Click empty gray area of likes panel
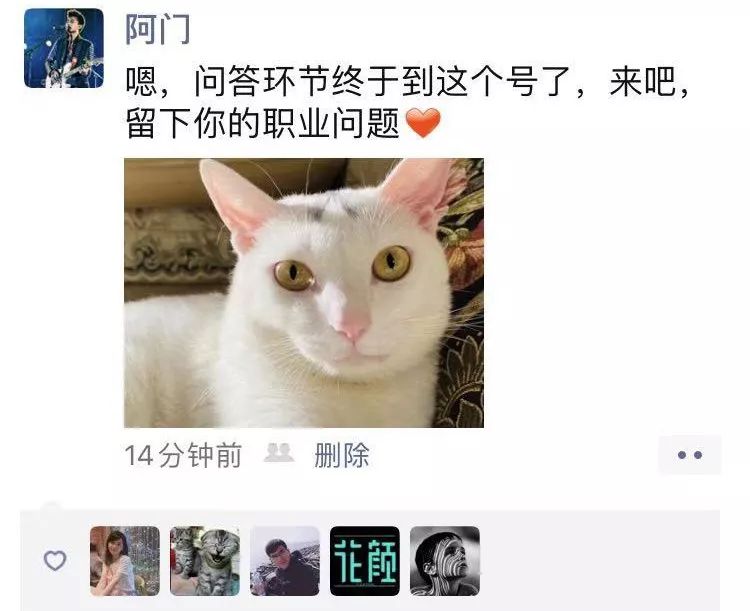Viewport: 750px width, 611px height. click(598, 561)
